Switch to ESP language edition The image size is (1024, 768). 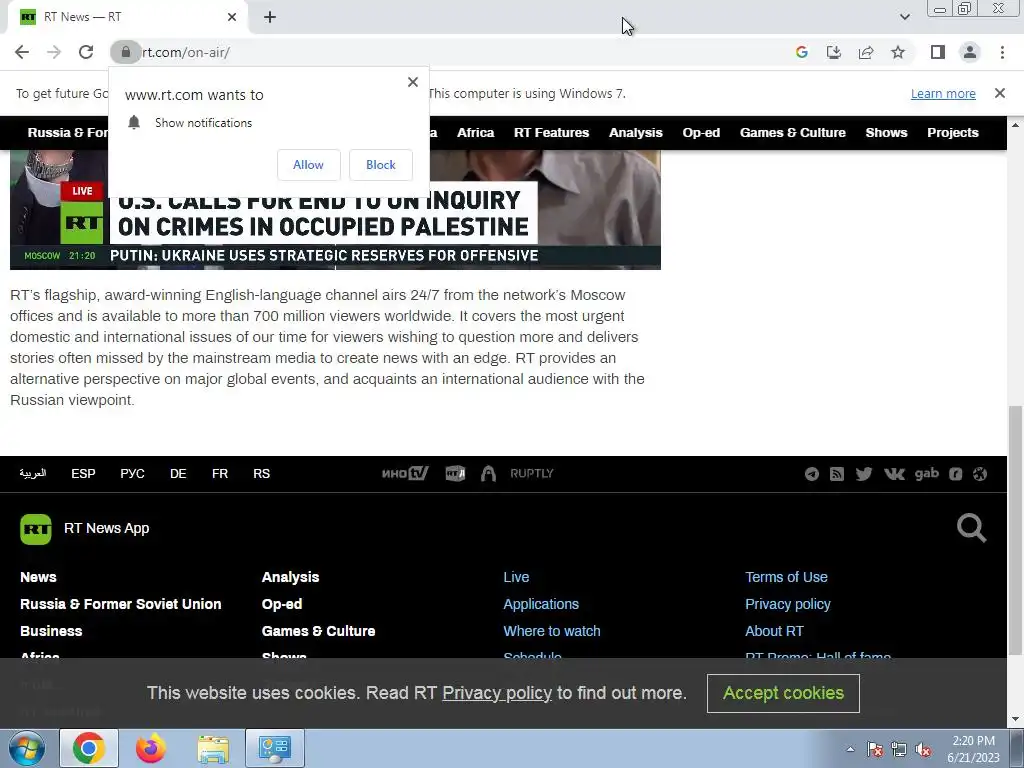(83, 473)
